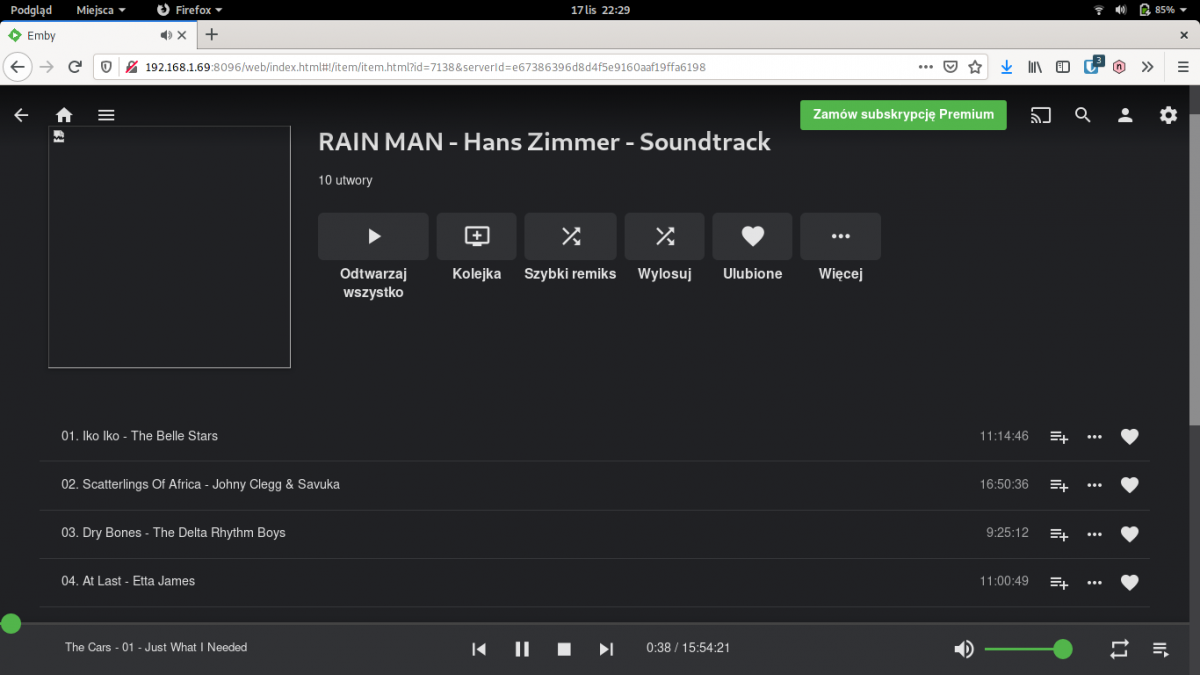Open a new tab with plus button
This screenshot has height=675, width=1200.
tap(211, 35)
